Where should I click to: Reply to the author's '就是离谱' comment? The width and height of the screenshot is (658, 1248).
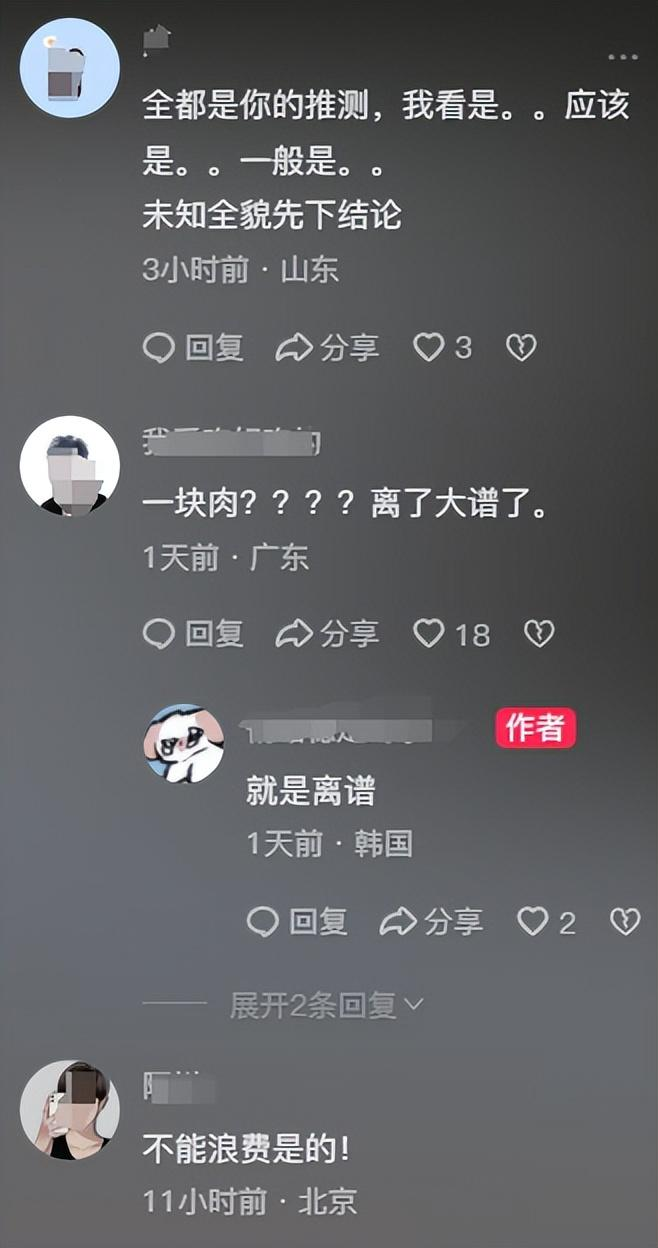tap(297, 922)
